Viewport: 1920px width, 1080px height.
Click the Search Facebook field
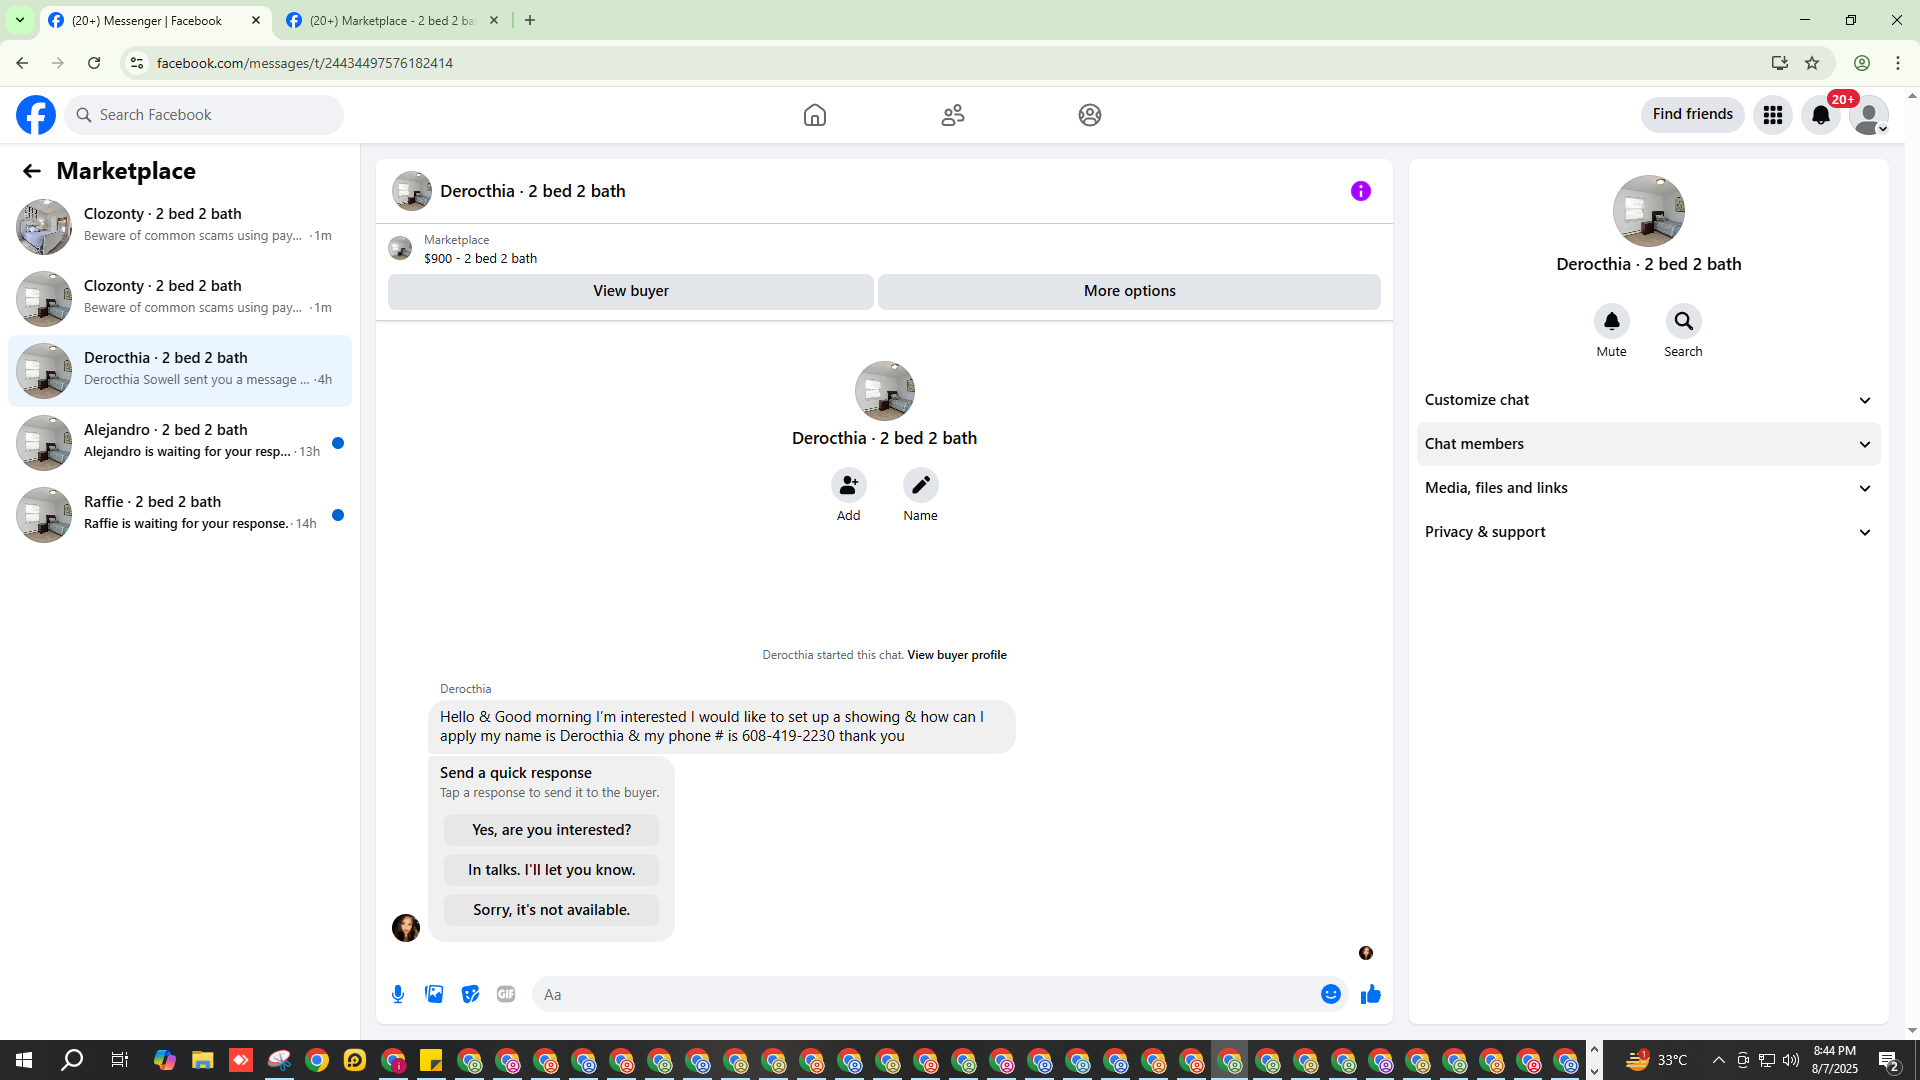(204, 115)
